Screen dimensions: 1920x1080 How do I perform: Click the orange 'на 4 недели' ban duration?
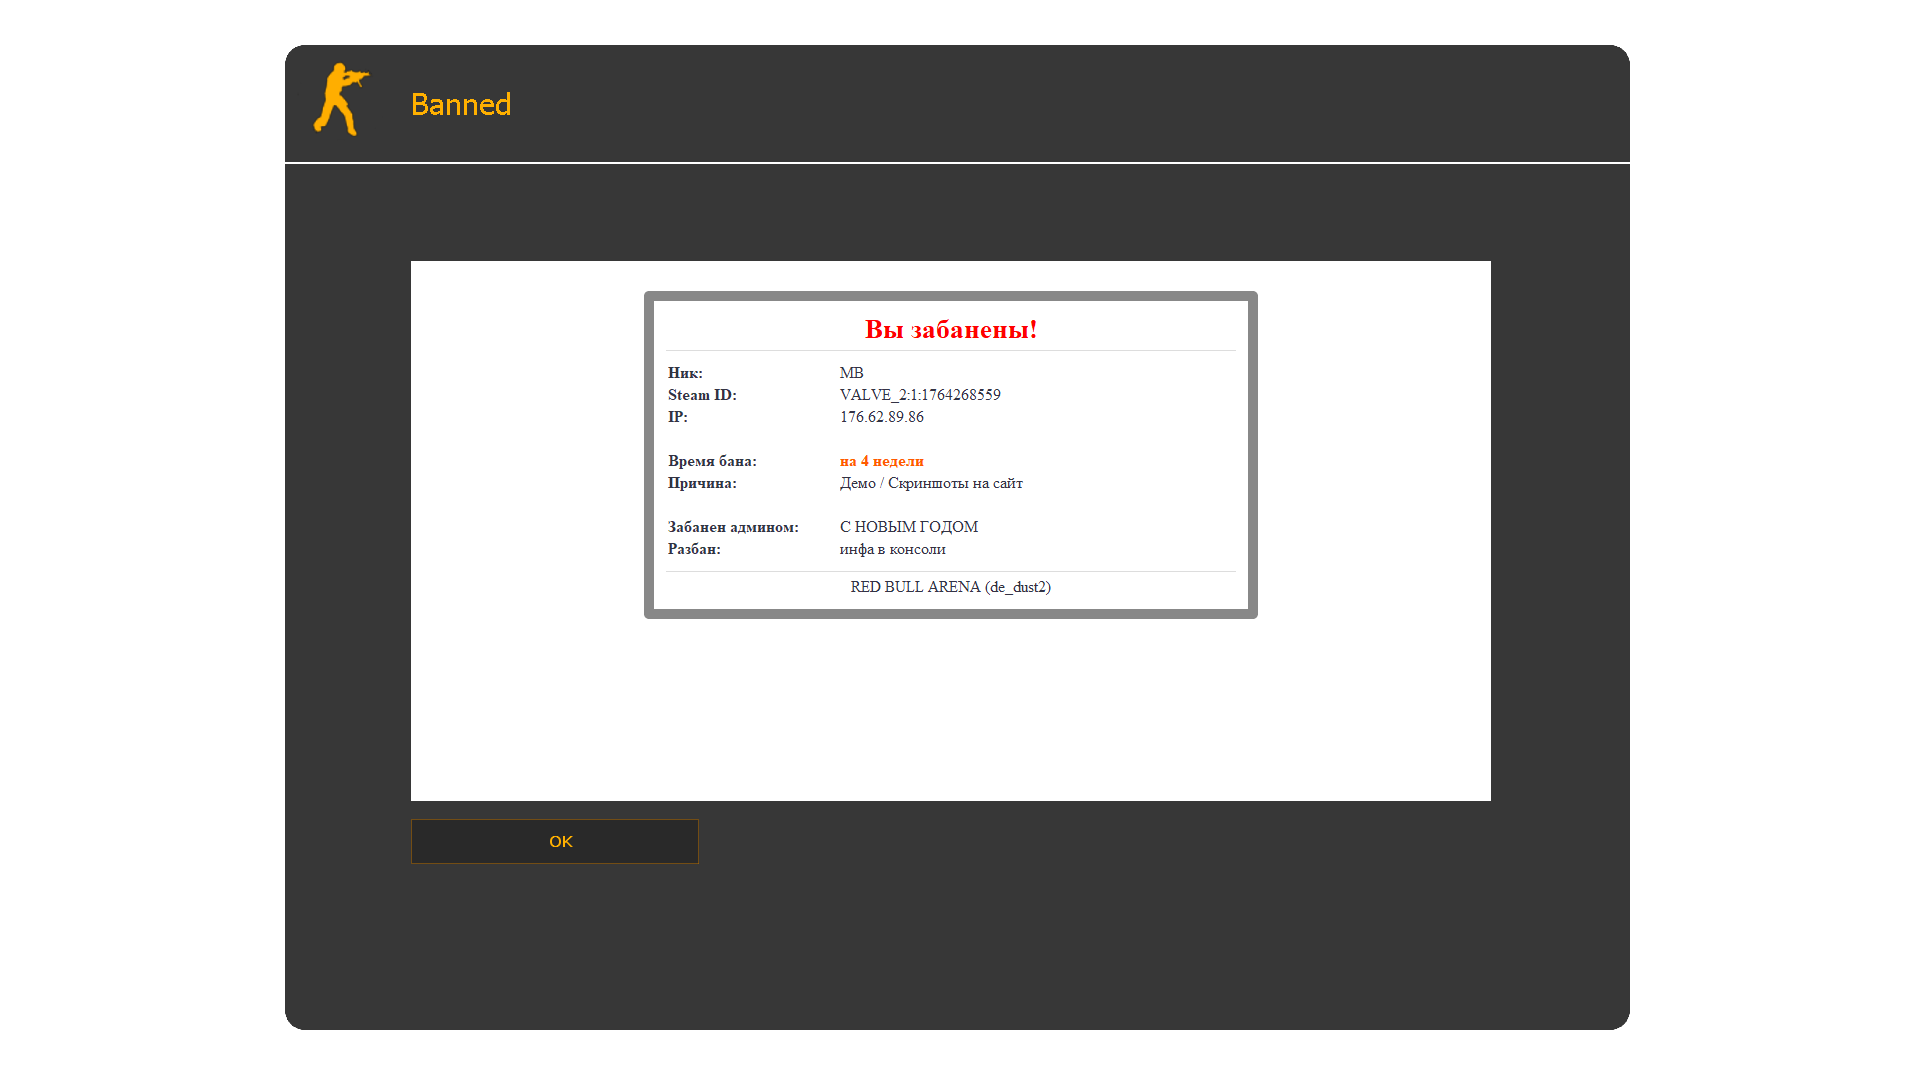(x=881, y=461)
